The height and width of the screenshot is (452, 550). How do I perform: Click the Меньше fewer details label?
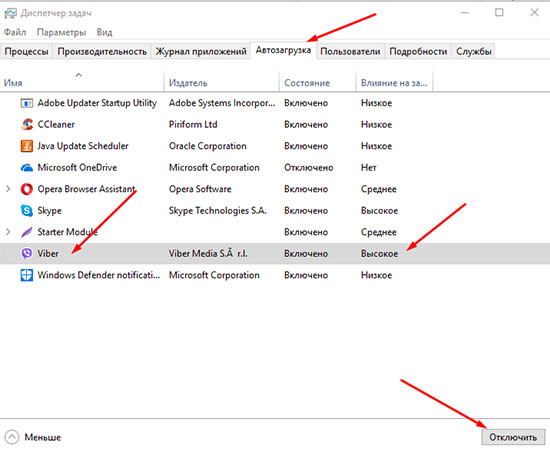[42, 437]
